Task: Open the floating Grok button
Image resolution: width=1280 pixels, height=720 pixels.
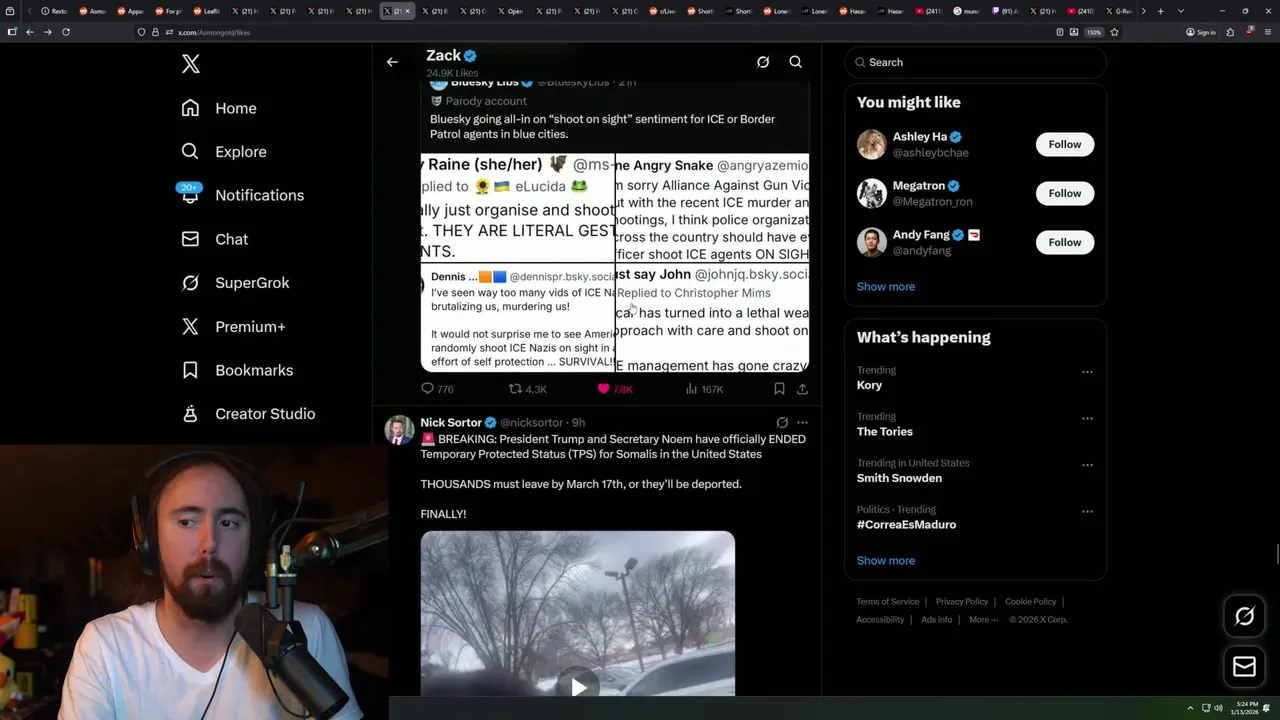Action: click(x=1245, y=617)
